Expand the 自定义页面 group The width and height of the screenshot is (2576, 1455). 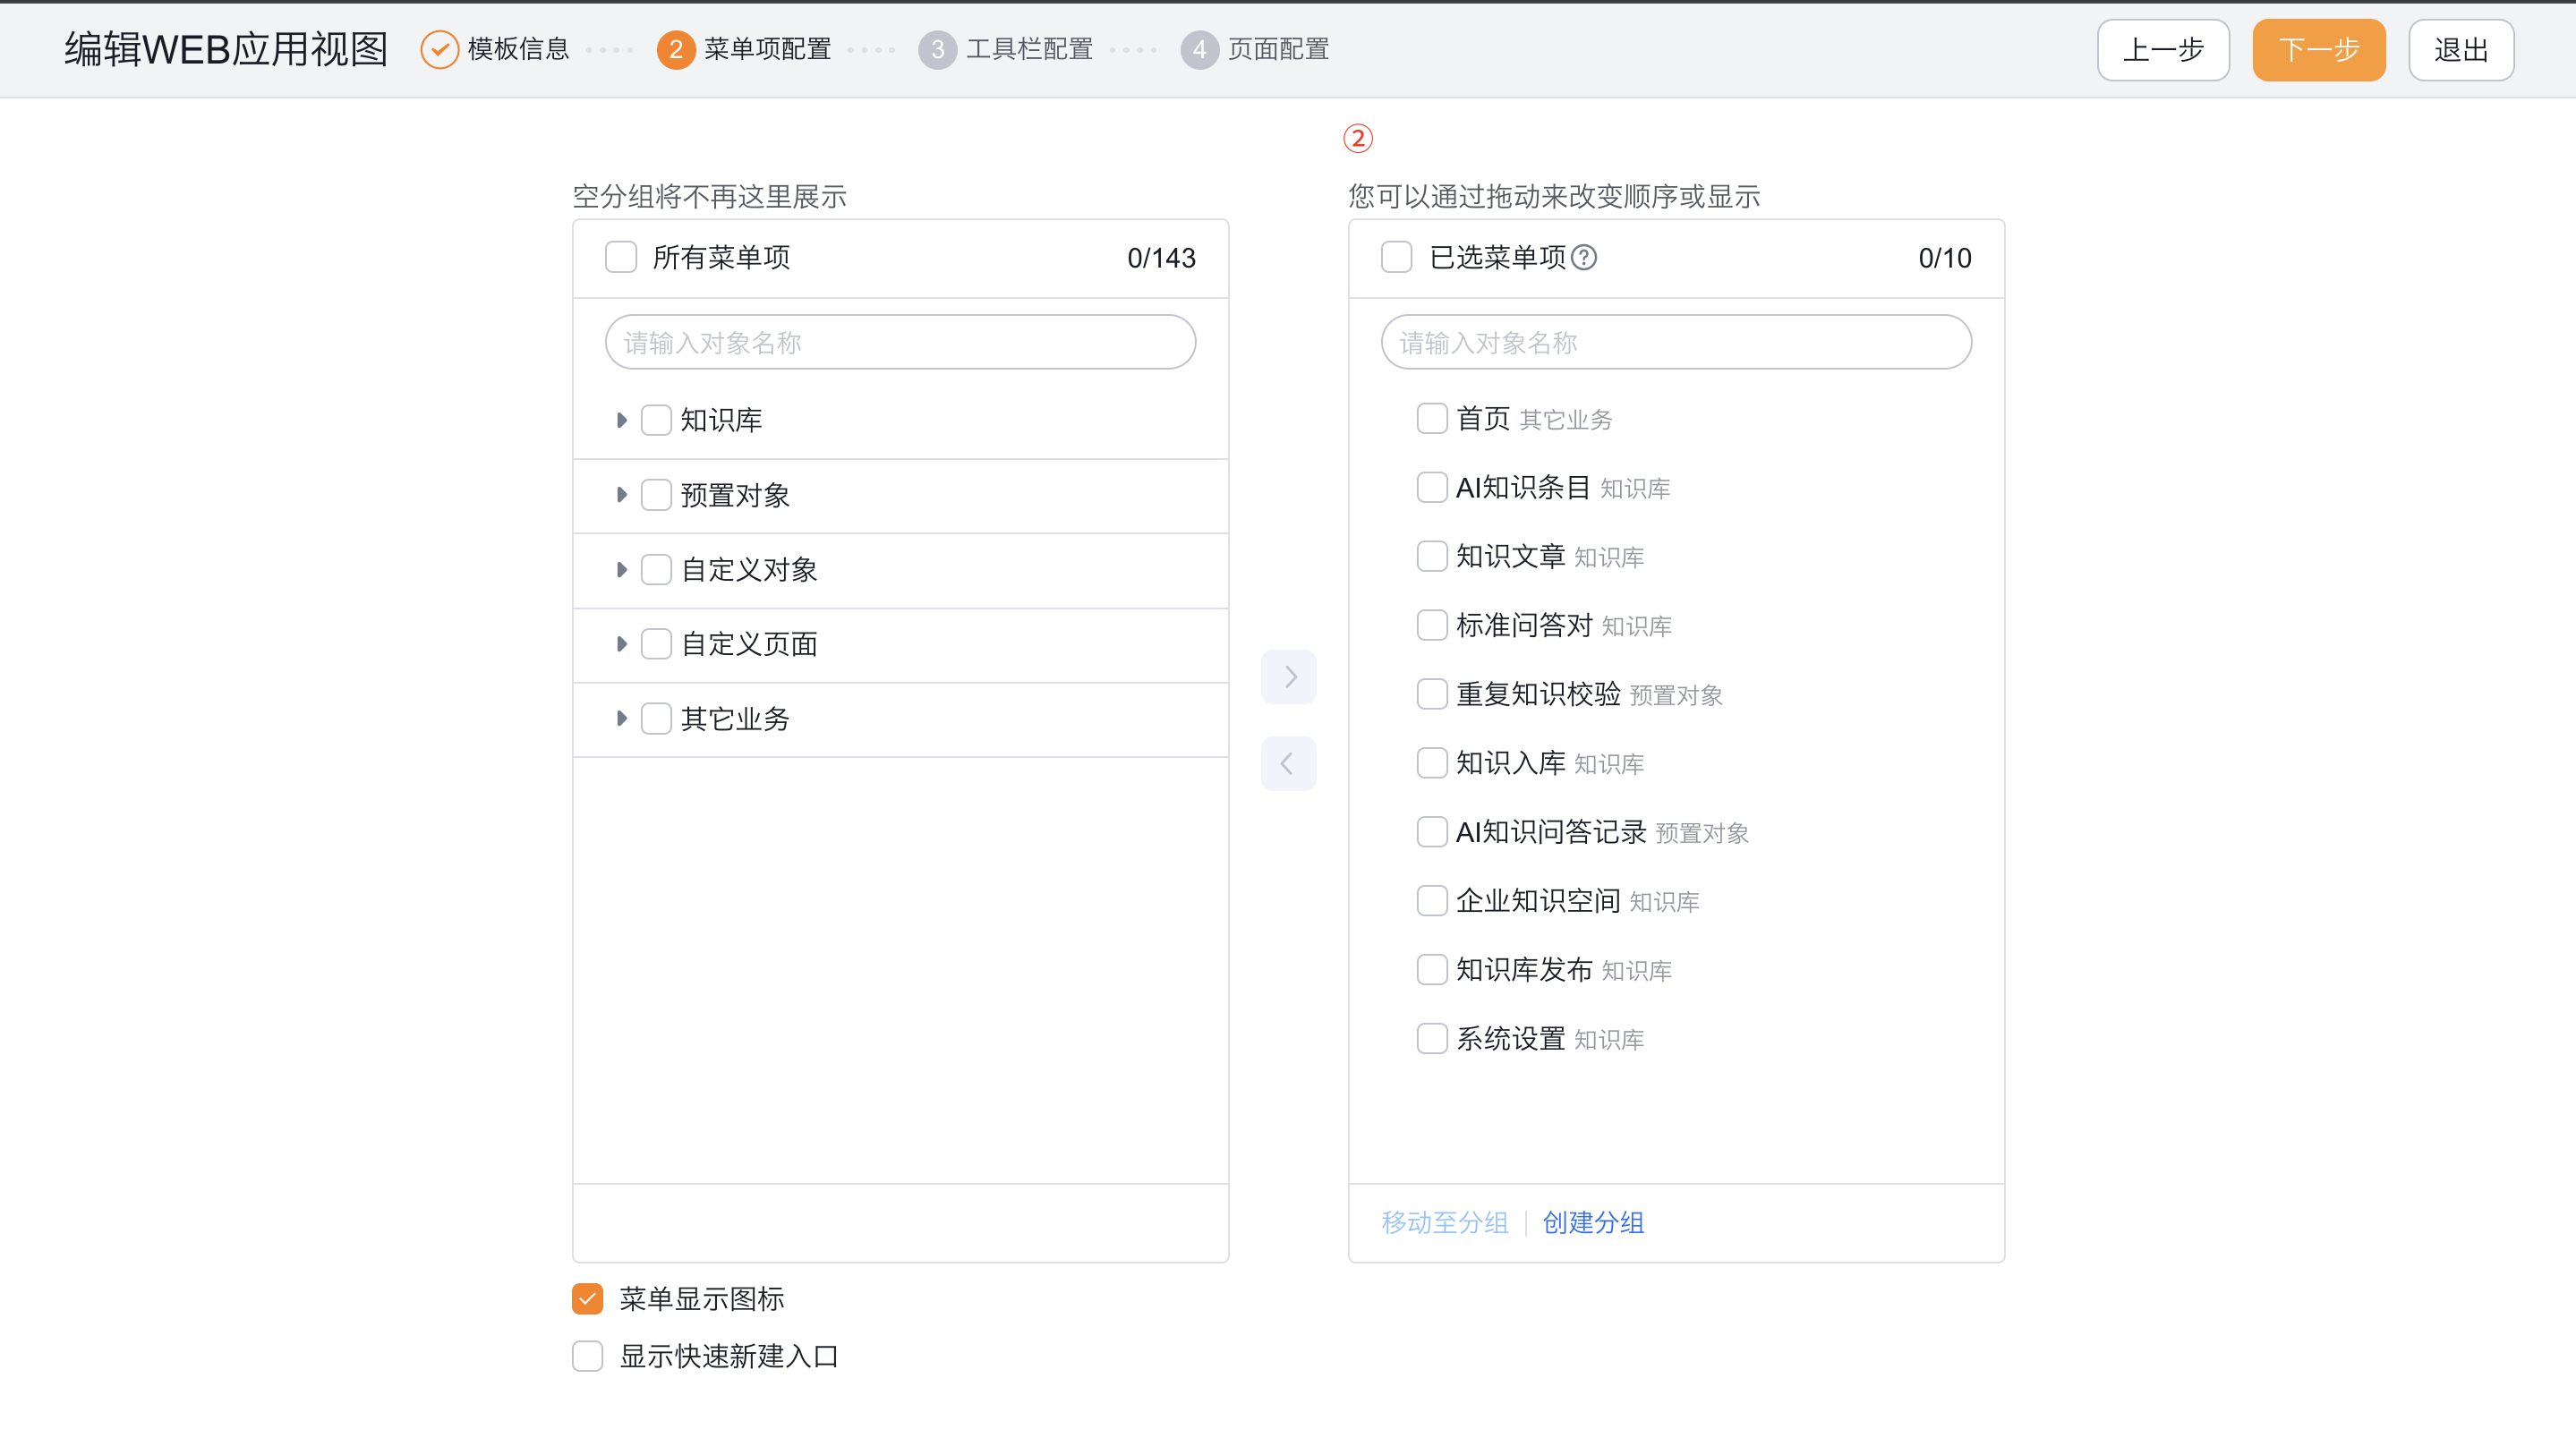point(621,644)
